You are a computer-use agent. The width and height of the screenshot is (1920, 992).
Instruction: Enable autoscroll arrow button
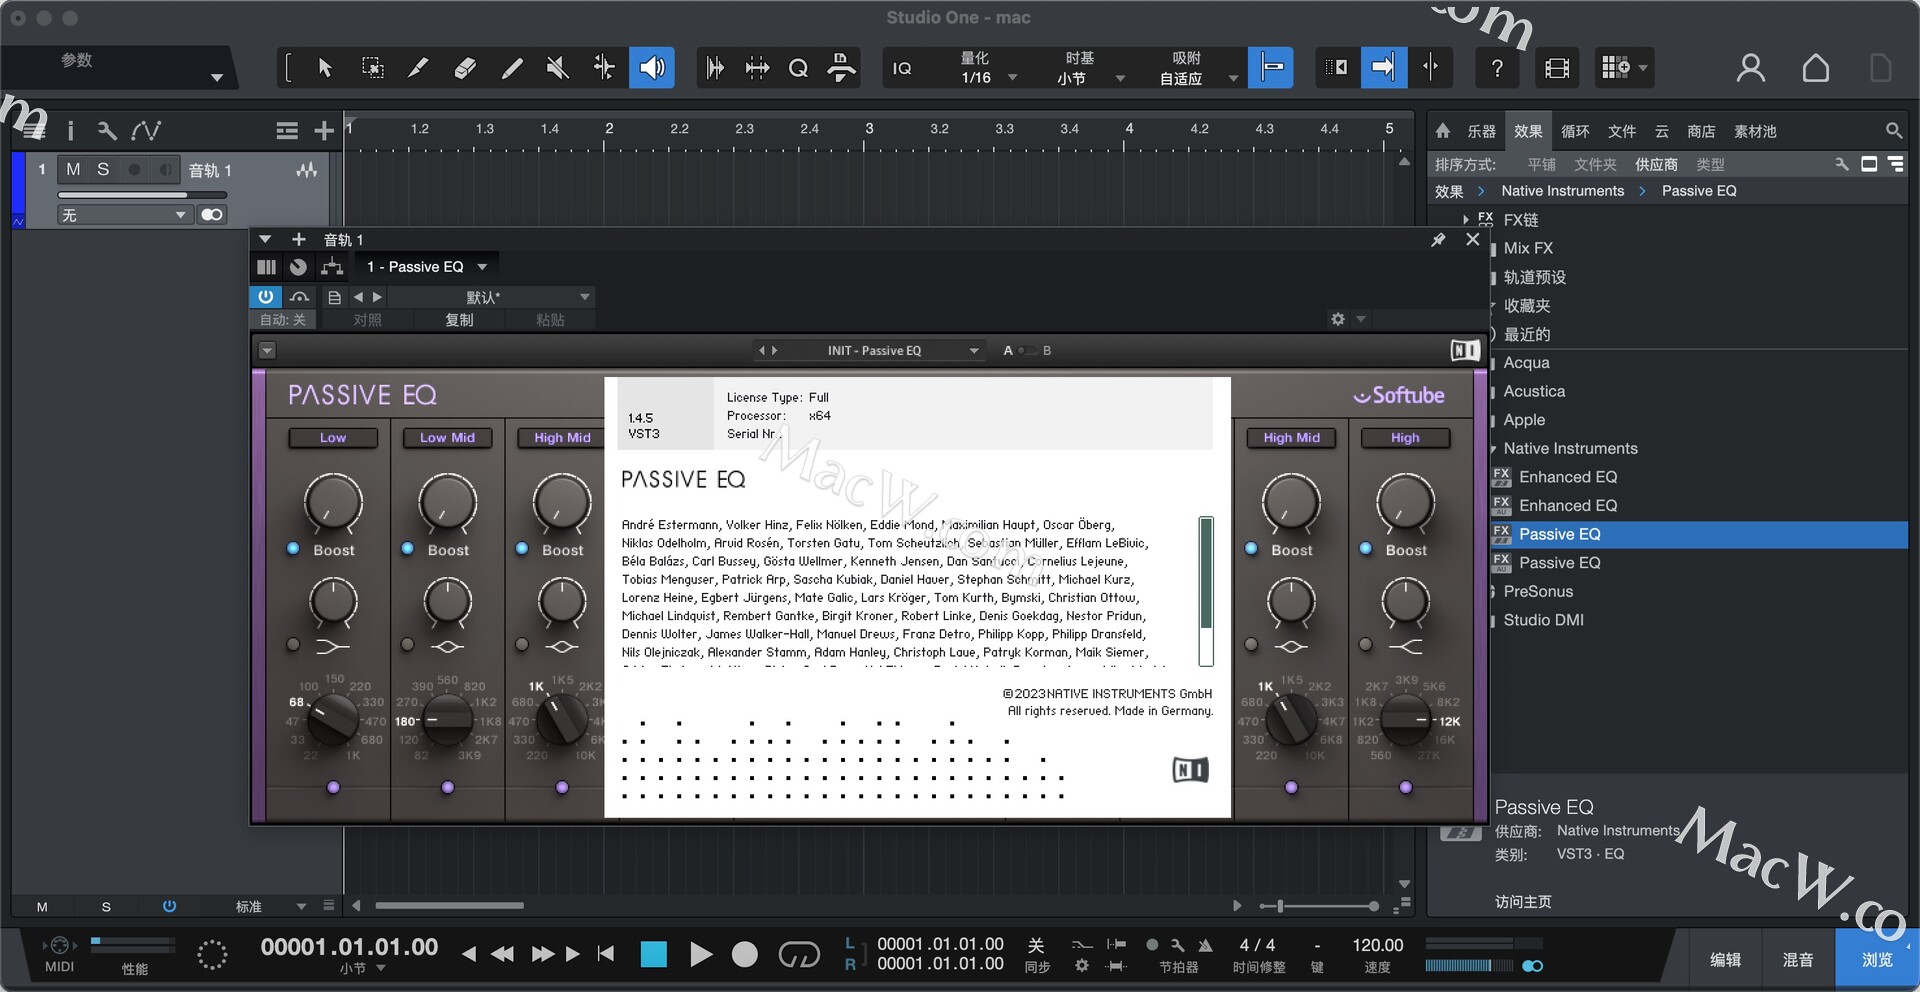coord(1384,68)
